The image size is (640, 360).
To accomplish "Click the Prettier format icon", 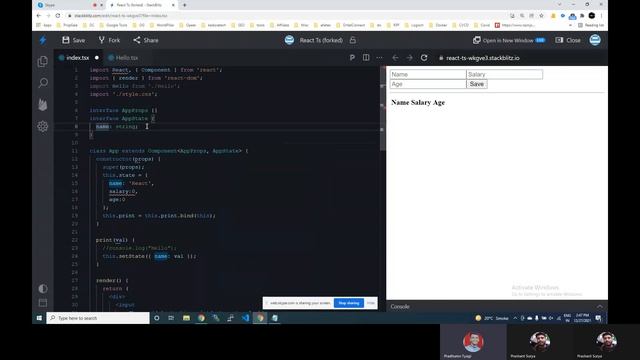I will click(x=352, y=58).
